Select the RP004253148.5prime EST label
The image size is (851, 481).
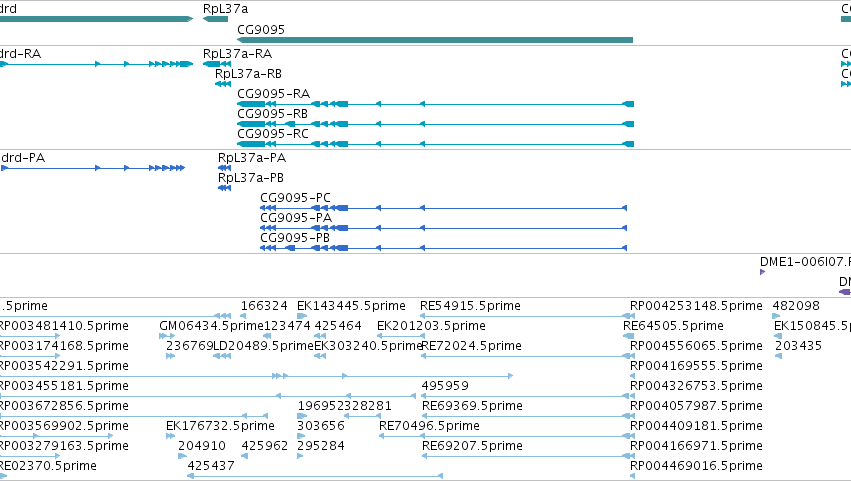pyautogui.click(x=696, y=306)
